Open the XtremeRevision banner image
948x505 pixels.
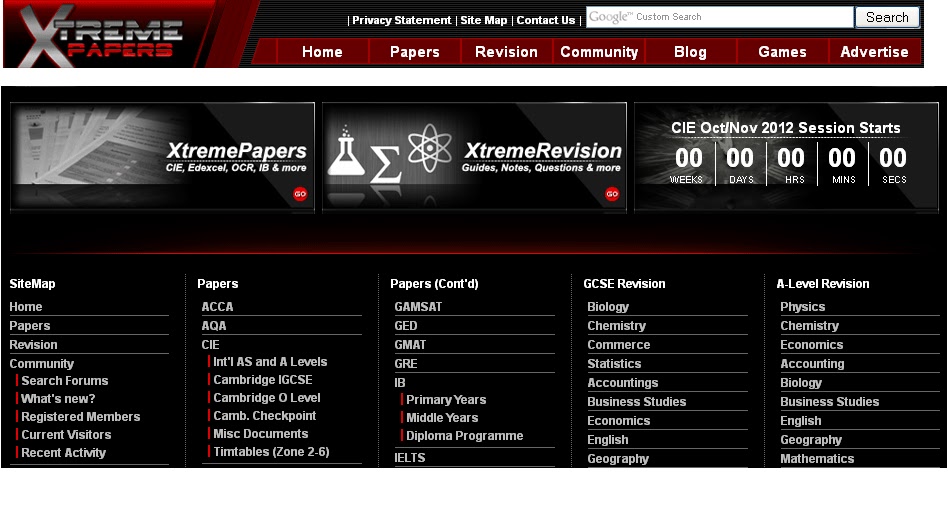click(x=474, y=157)
